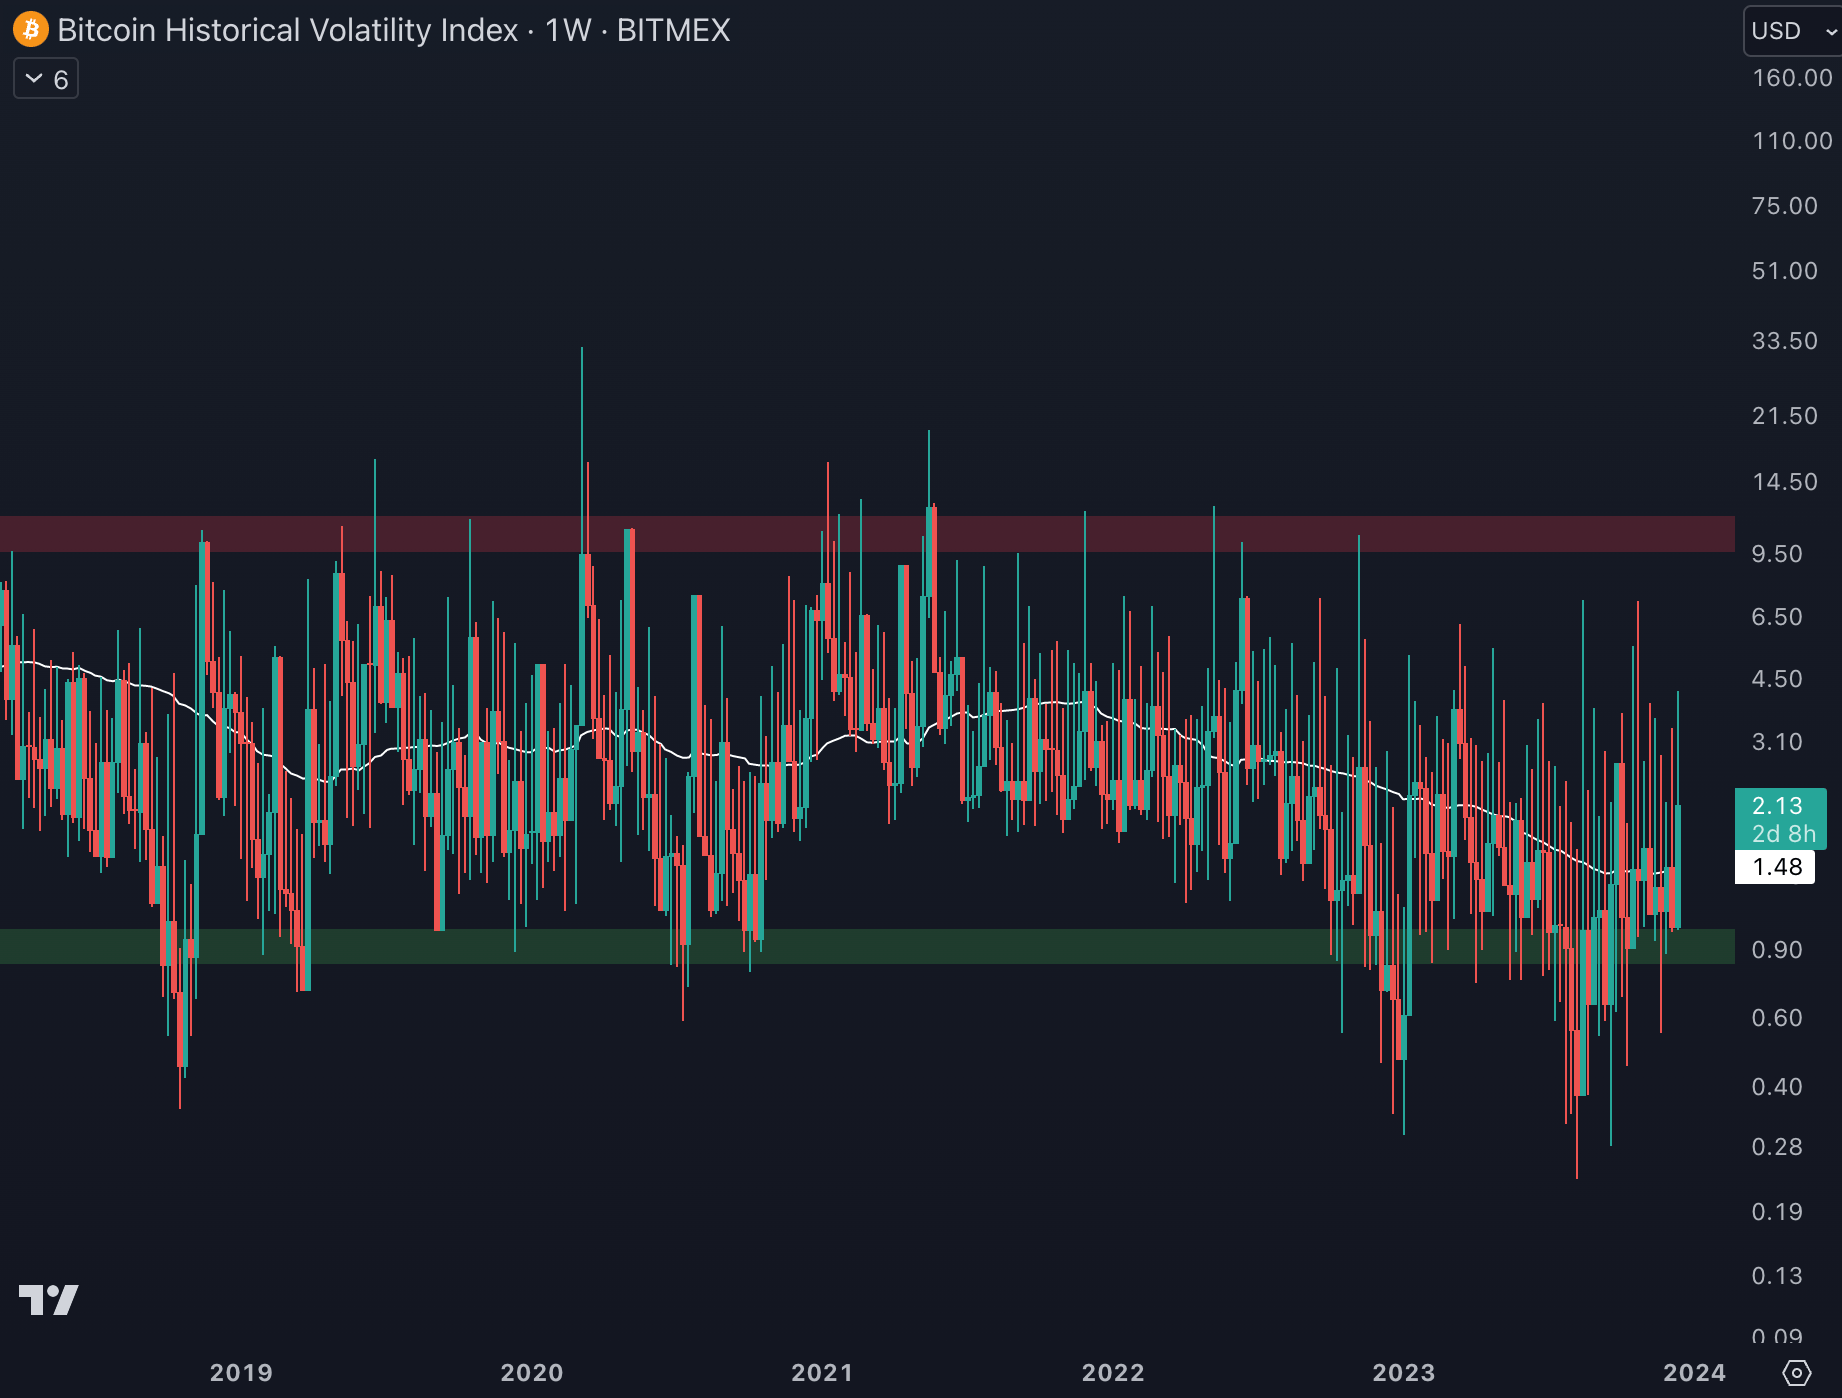The height and width of the screenshot is (1398, 1842).
Task: Click the TradingView logo watermark
Action: click(x=48, y=1299)
